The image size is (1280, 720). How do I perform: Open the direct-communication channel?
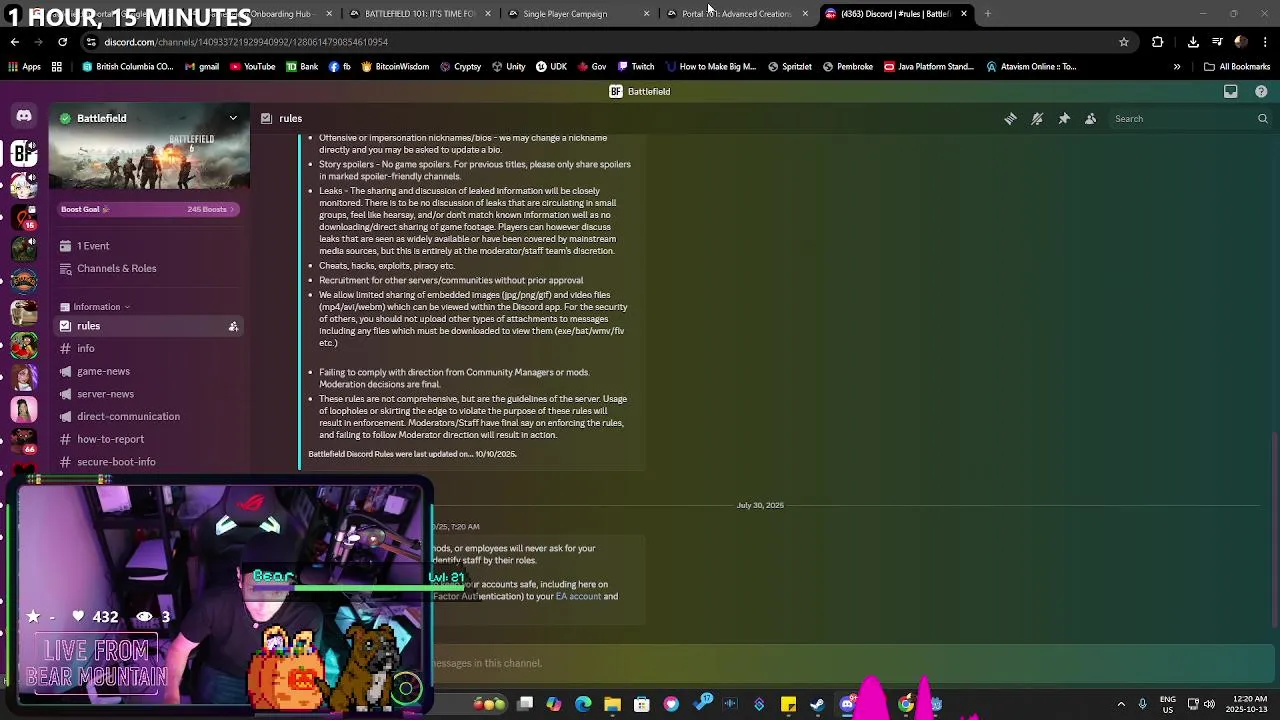pos(148,417)
